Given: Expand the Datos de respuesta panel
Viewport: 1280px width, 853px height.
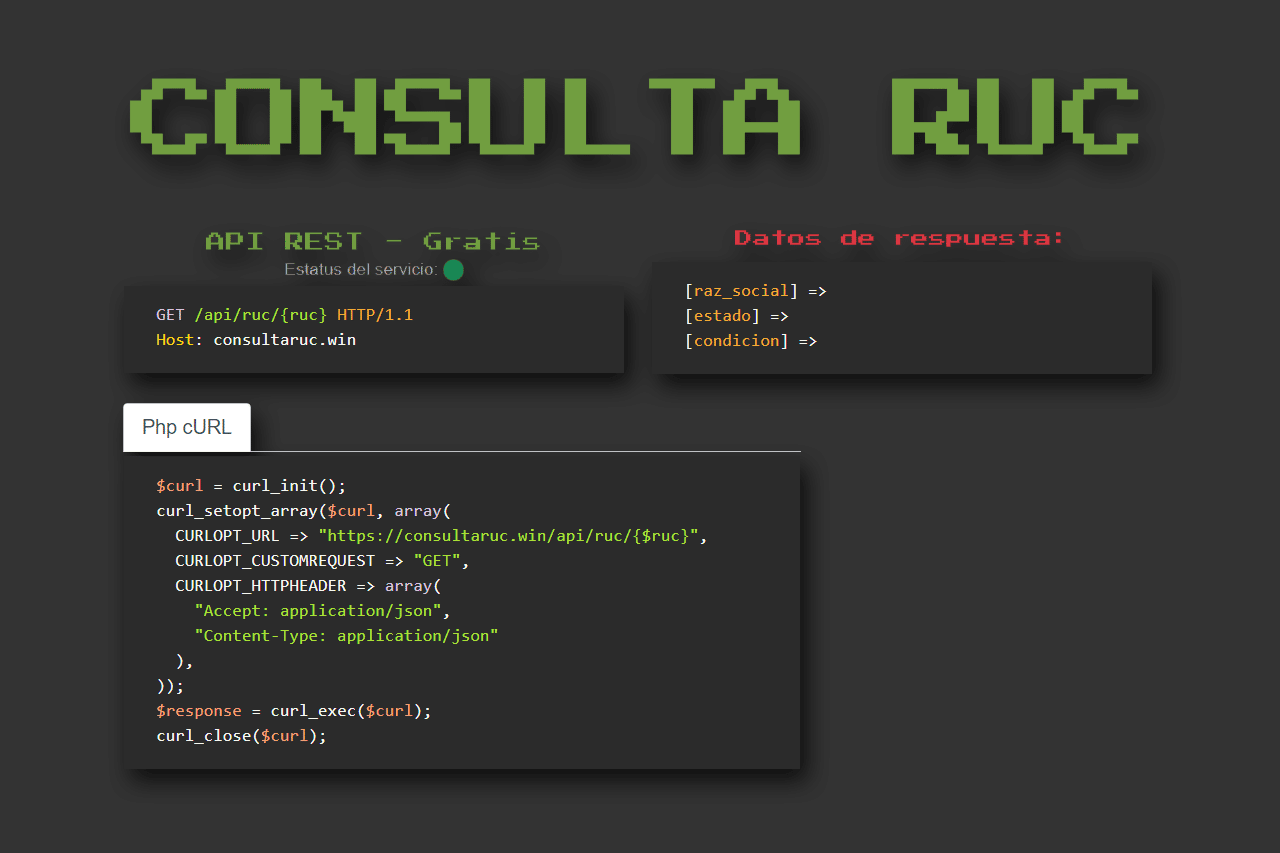Looking at the screenshot, I should pos(901,318).
